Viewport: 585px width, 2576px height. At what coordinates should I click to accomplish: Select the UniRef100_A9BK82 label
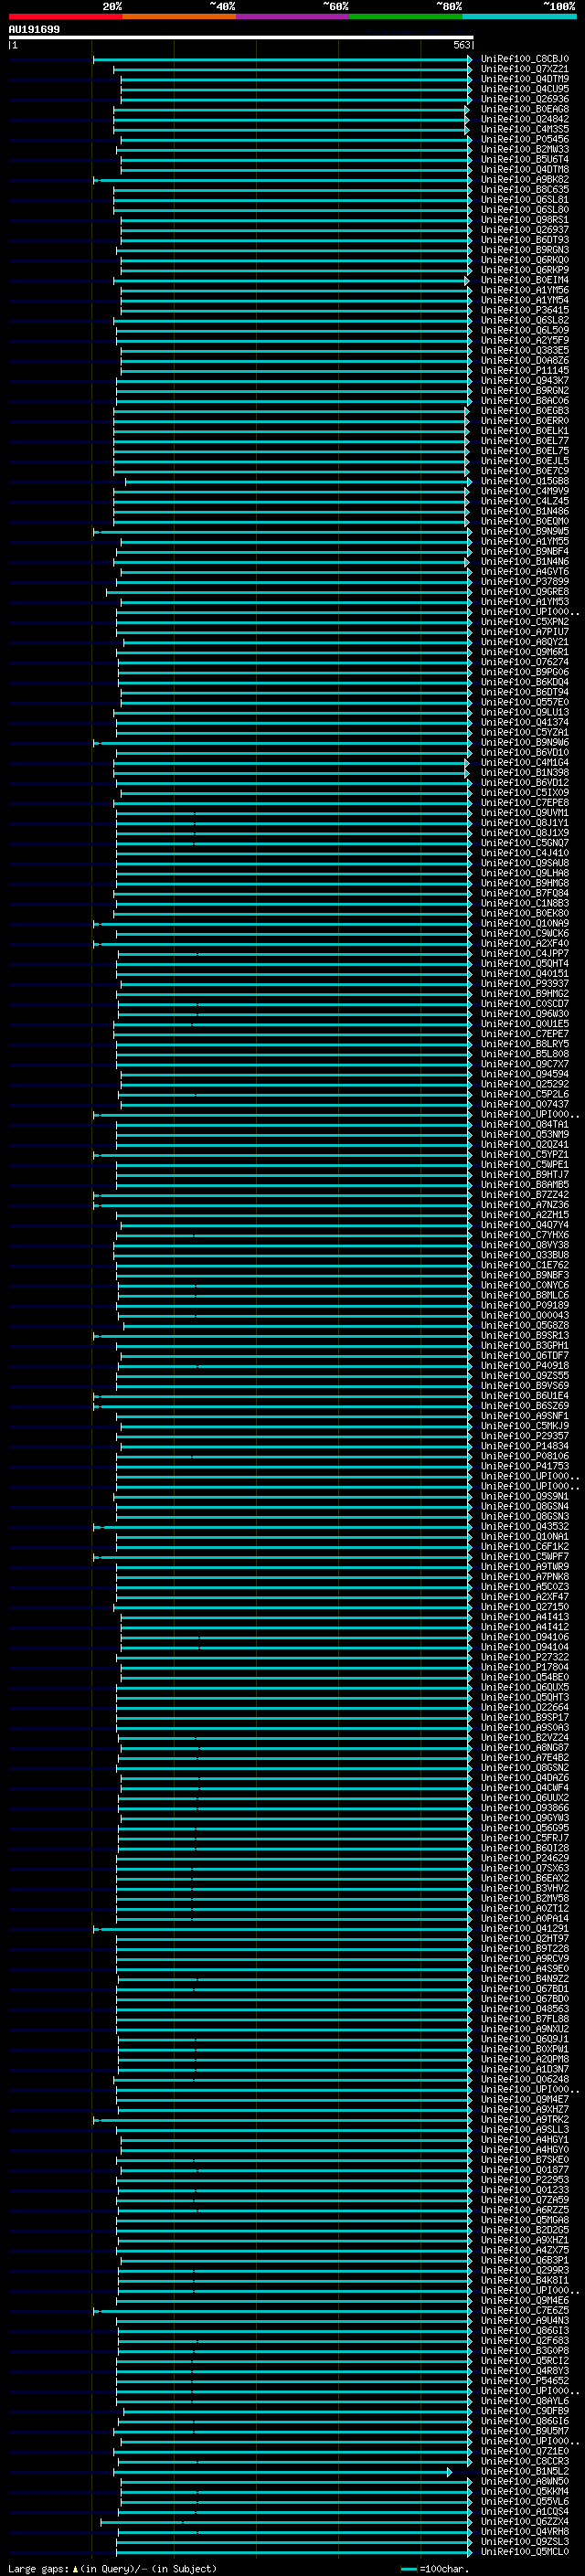coord(525,180)
